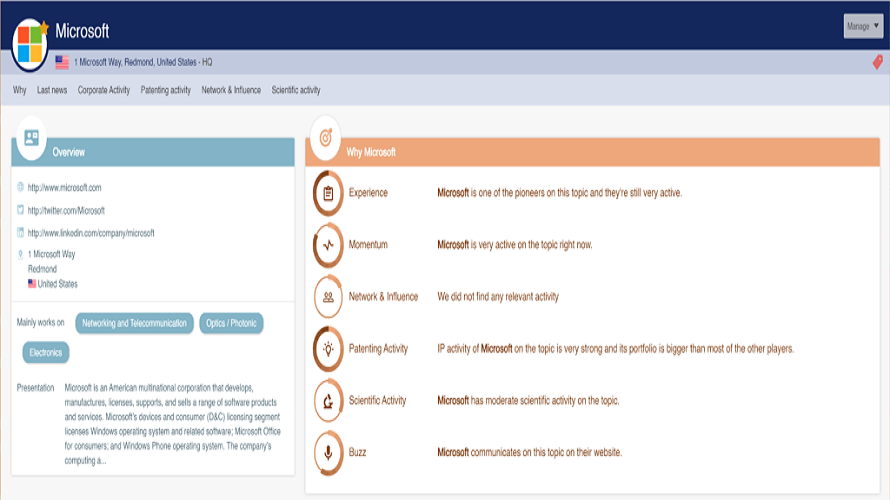
Task: Click the Momentum pulse icon
Action: [x=328, y=245]
